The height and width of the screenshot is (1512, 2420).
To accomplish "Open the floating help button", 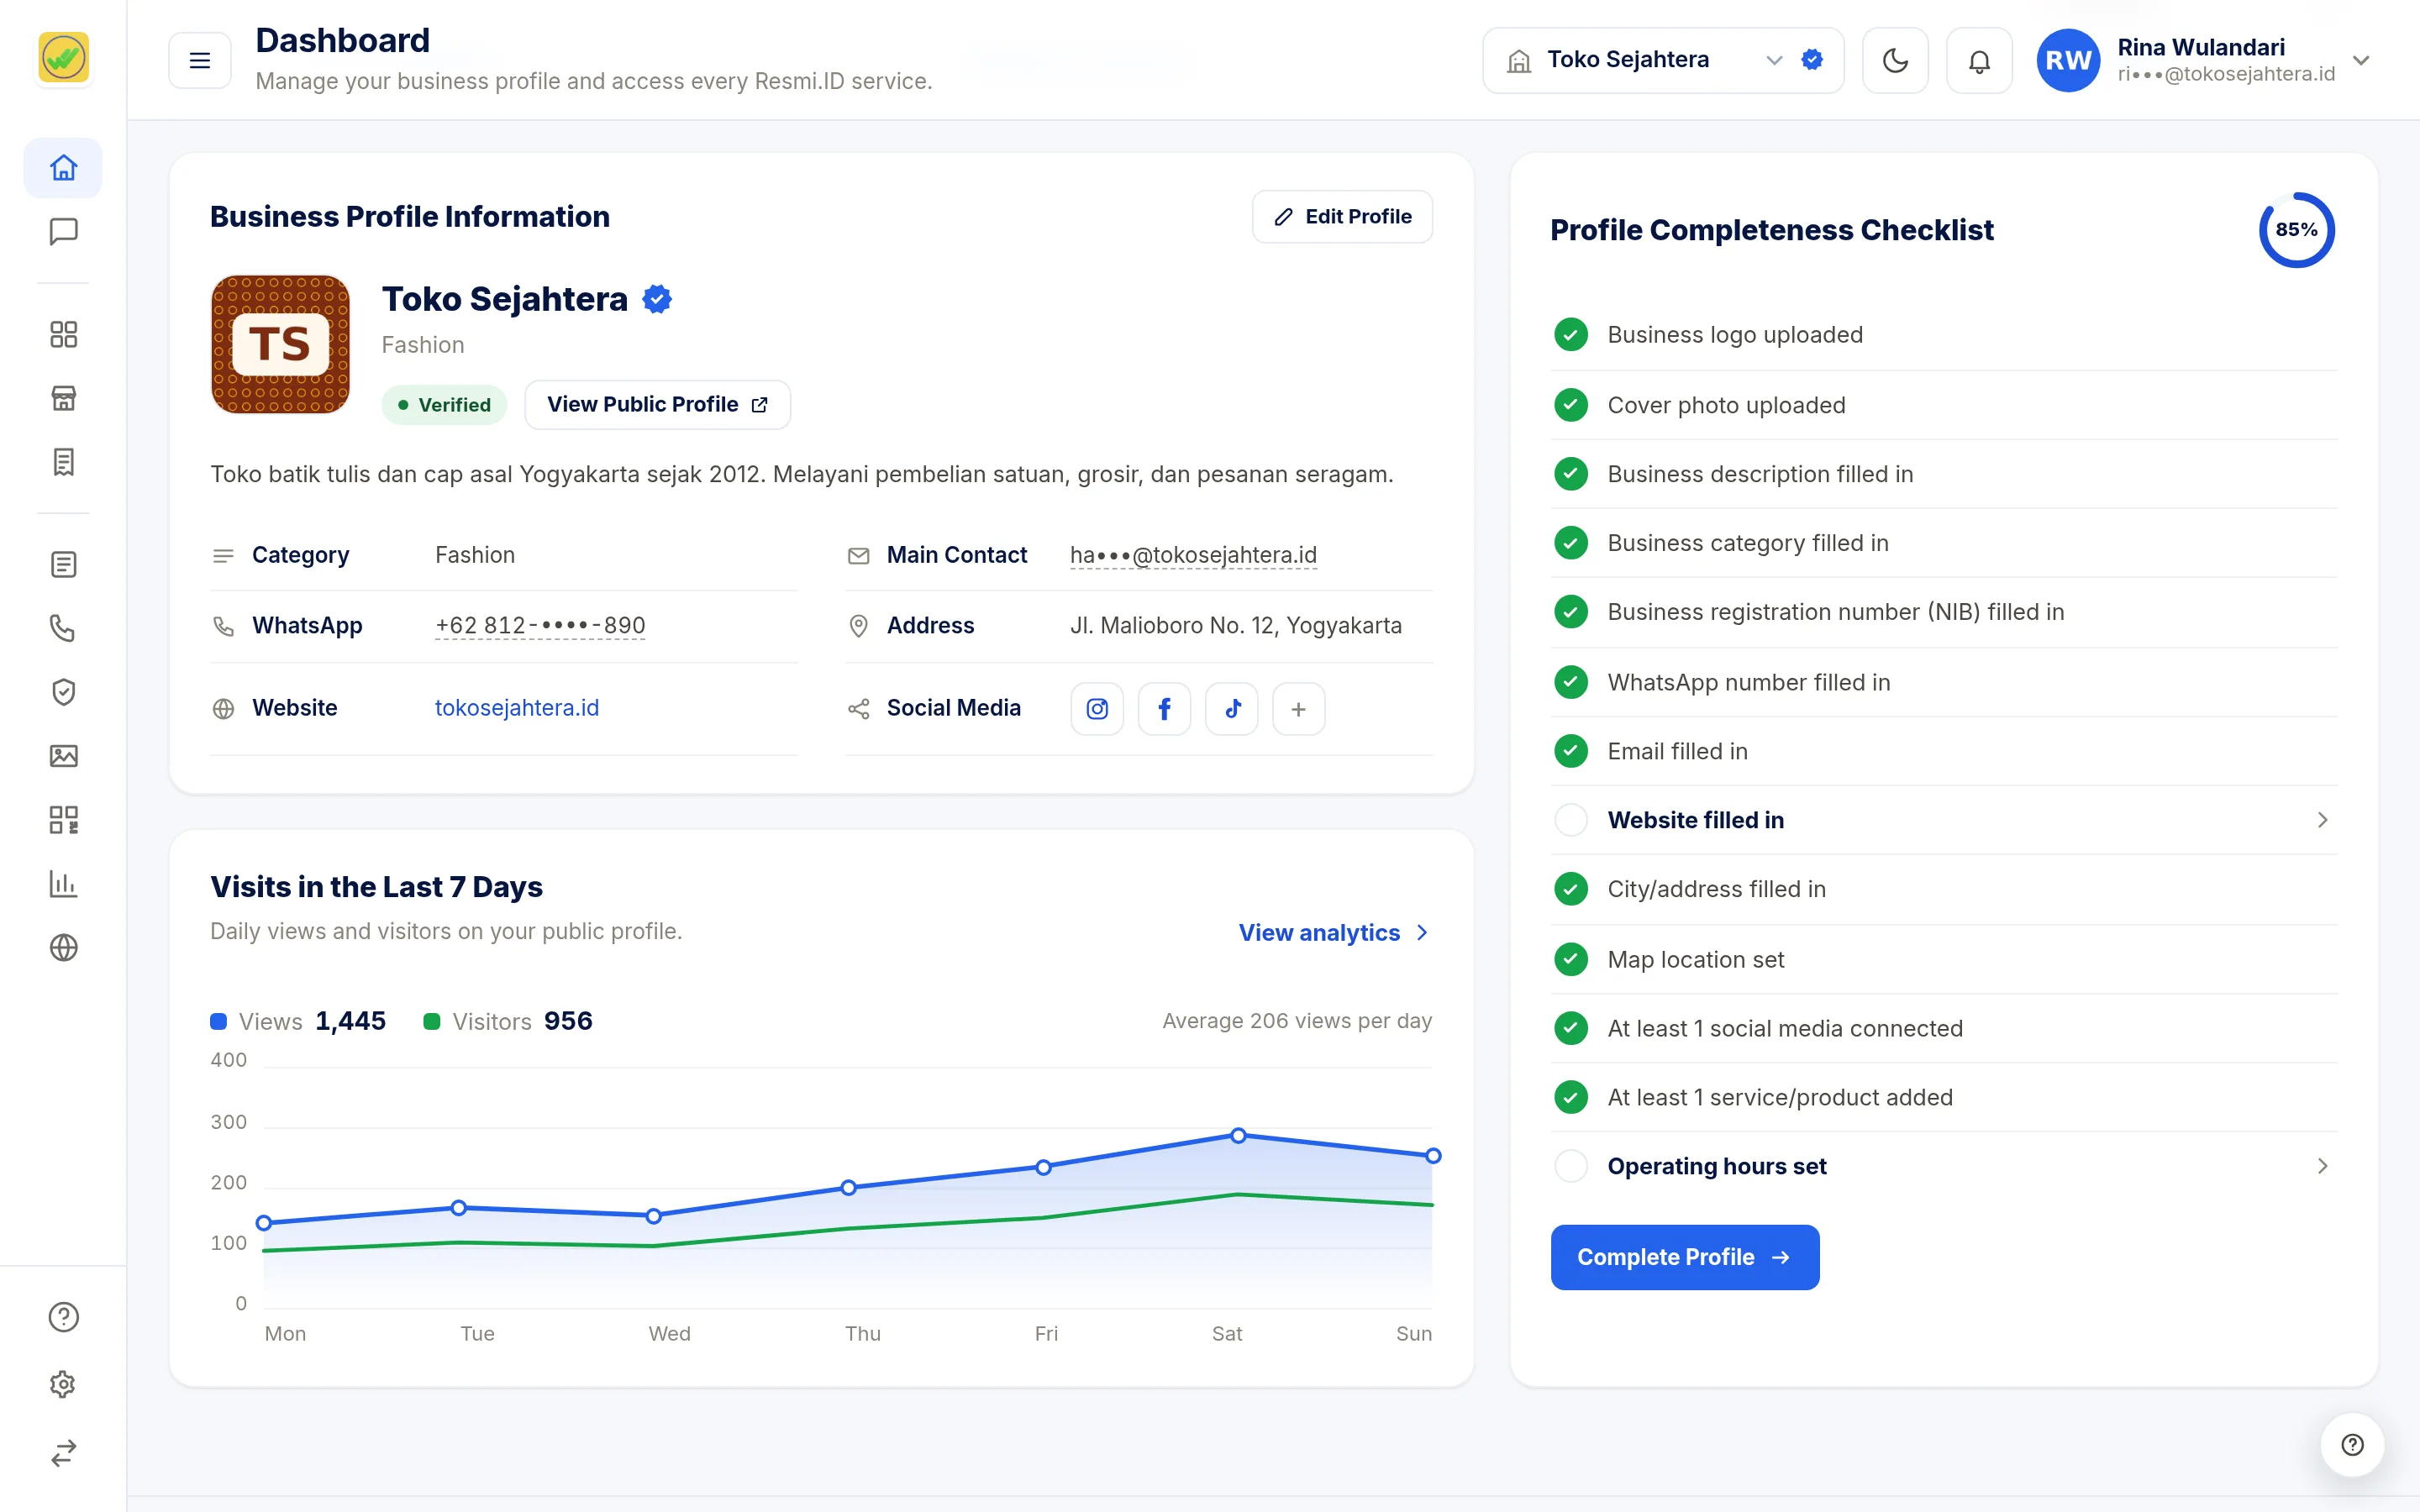I will (2352, 1445).
